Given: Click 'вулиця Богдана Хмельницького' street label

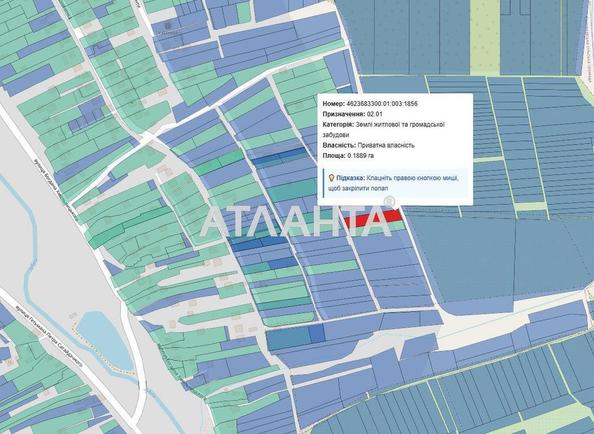Looking at the screenshot, I should [55, 189].
